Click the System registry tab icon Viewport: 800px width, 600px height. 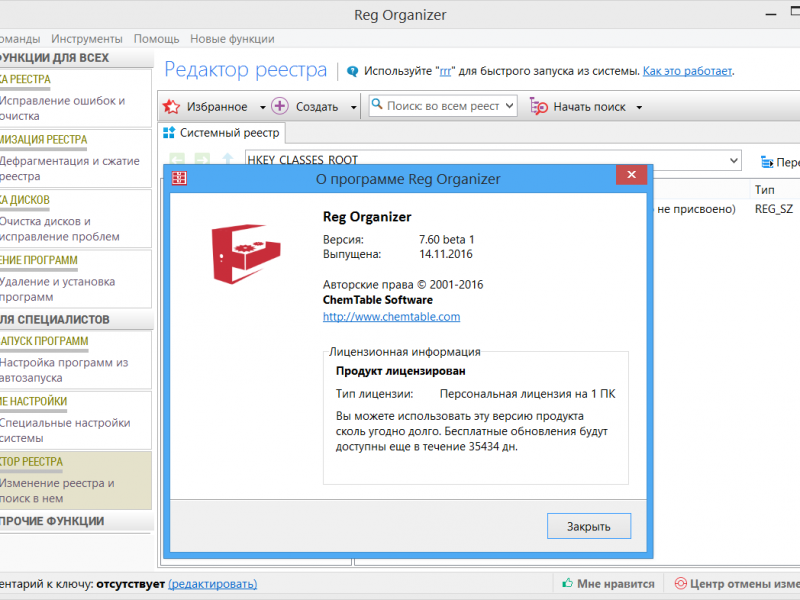coord(169,133)
